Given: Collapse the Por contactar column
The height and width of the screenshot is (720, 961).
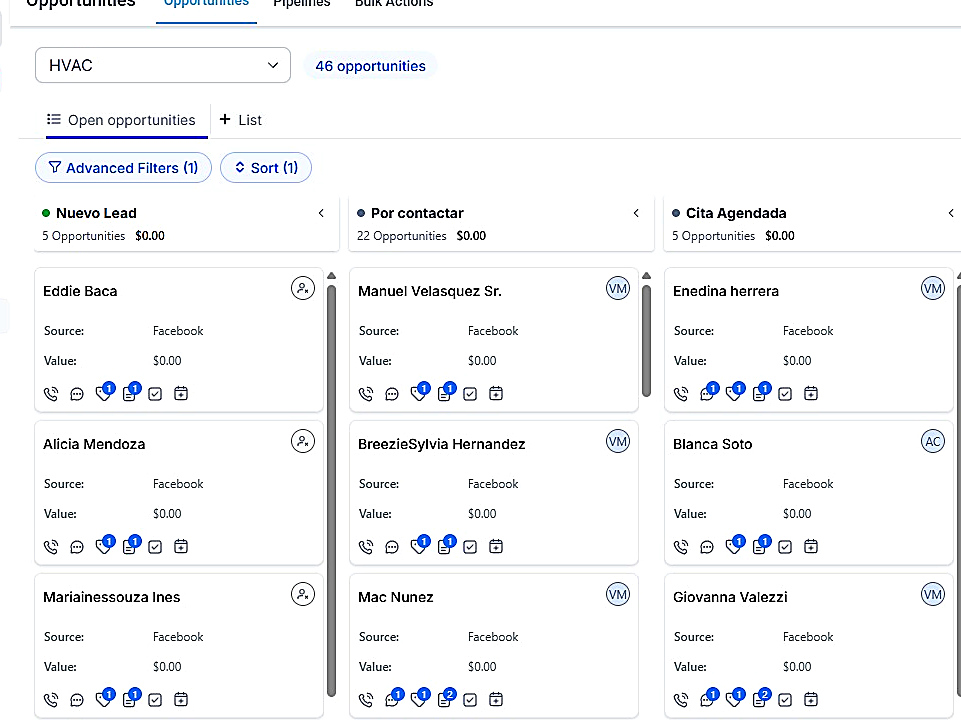Looking at the screenshot, I should 636,213.
